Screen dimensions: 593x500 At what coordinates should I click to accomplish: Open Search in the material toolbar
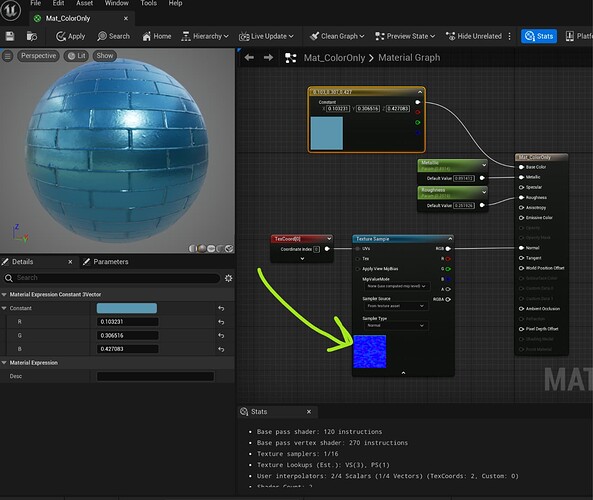pyautogui.click(x=113, y=36)
